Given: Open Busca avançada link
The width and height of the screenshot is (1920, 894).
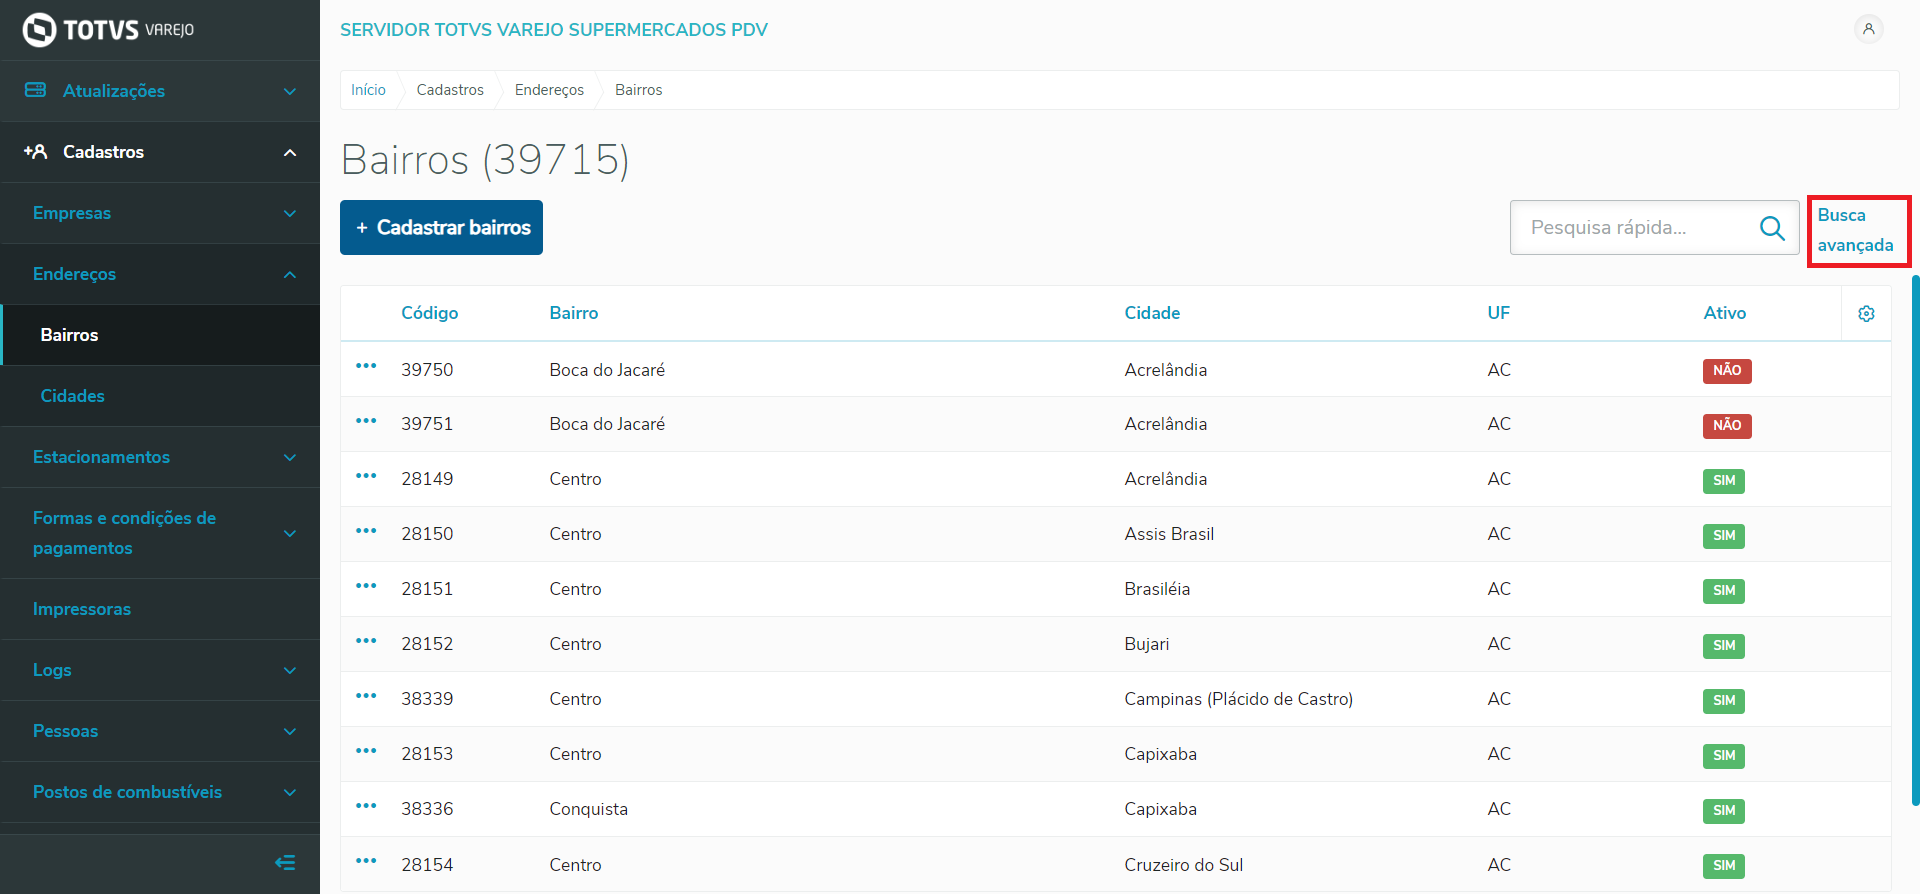Looking at the screenshot, I should coord(1856,230).
